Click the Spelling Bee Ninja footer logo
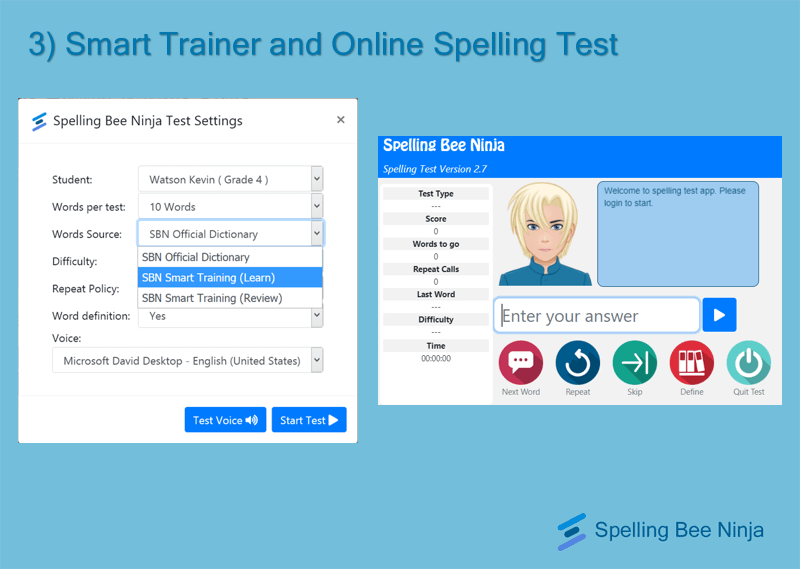800x569 pixels. click(661, 531)
